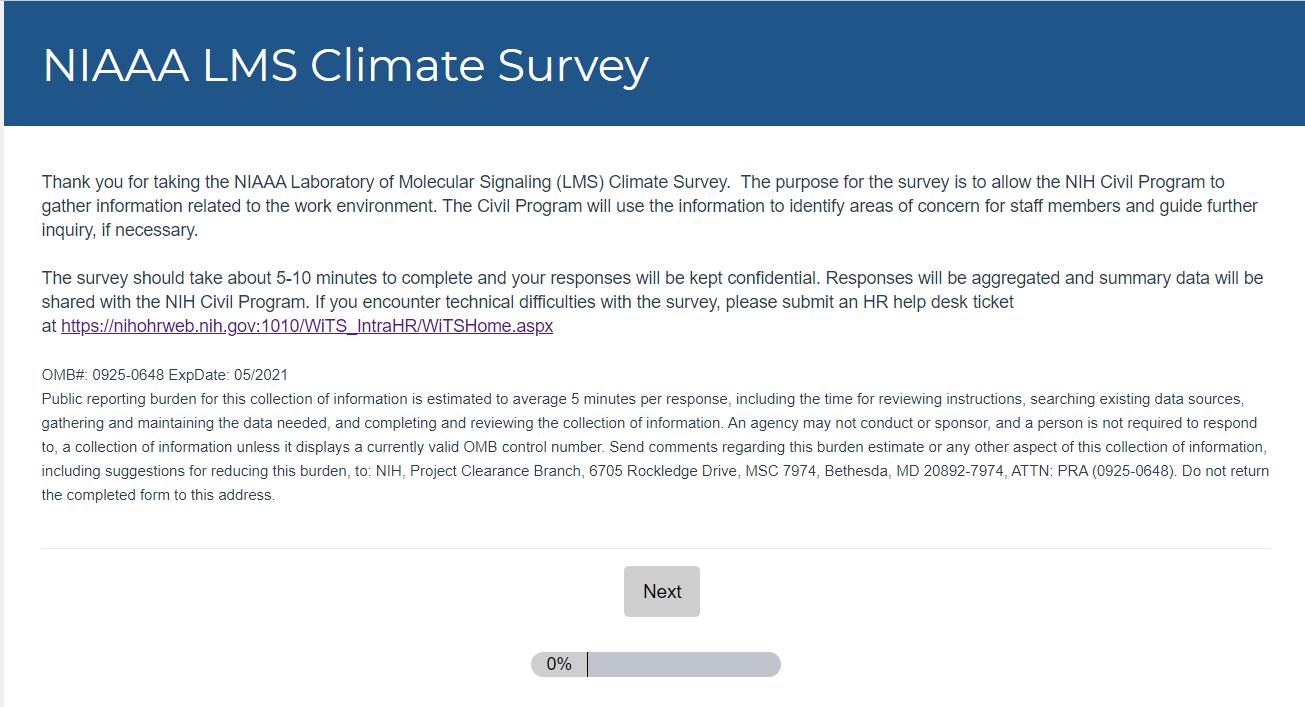The width and height of the screenshot is (1305, 707).
Task: Click the horizontal divider above Next
Action: click(655, 548)
